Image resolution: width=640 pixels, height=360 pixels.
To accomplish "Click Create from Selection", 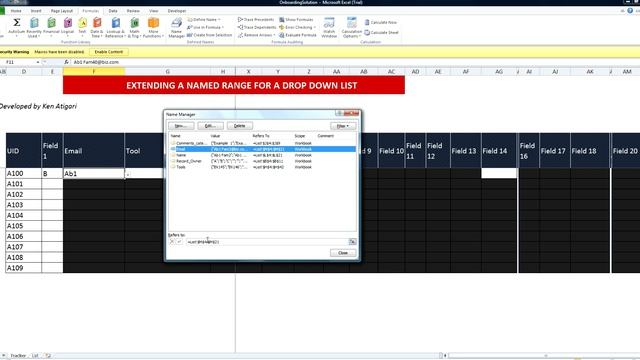I will point(209,35).
